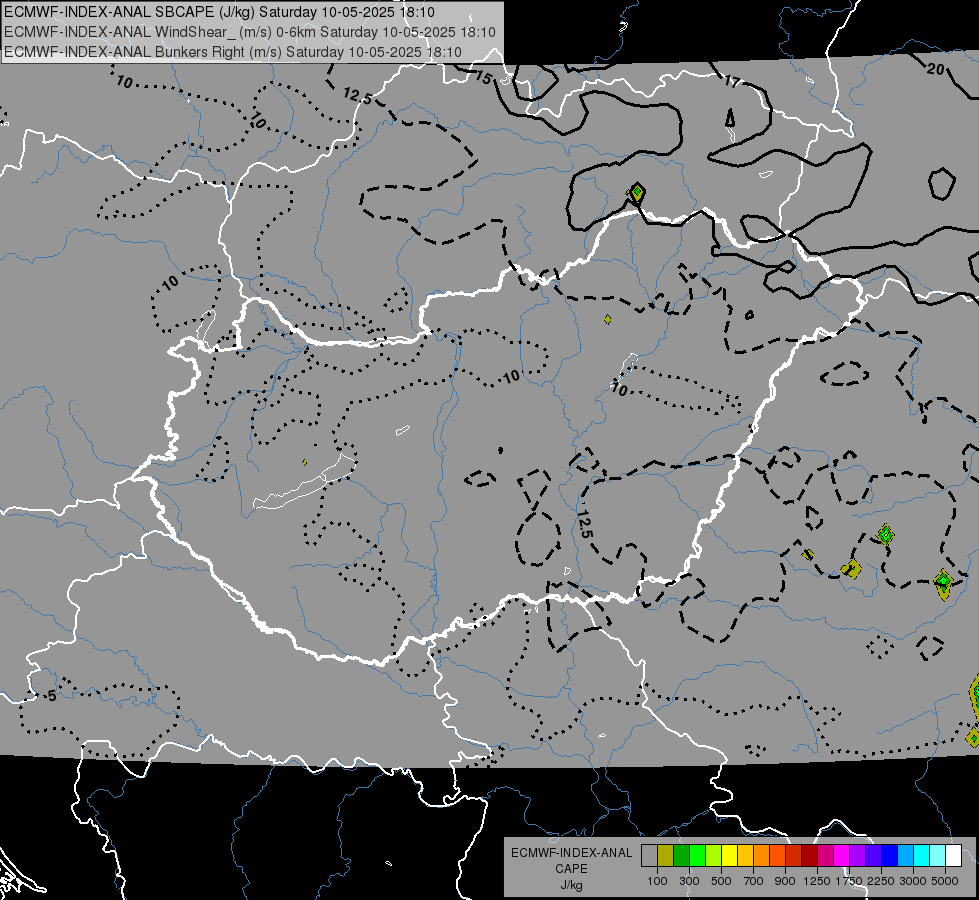Viewport: 979px width, 900px height.
Task: Click the SBCAPE title line in header
Action: click(x=219, y=12)
